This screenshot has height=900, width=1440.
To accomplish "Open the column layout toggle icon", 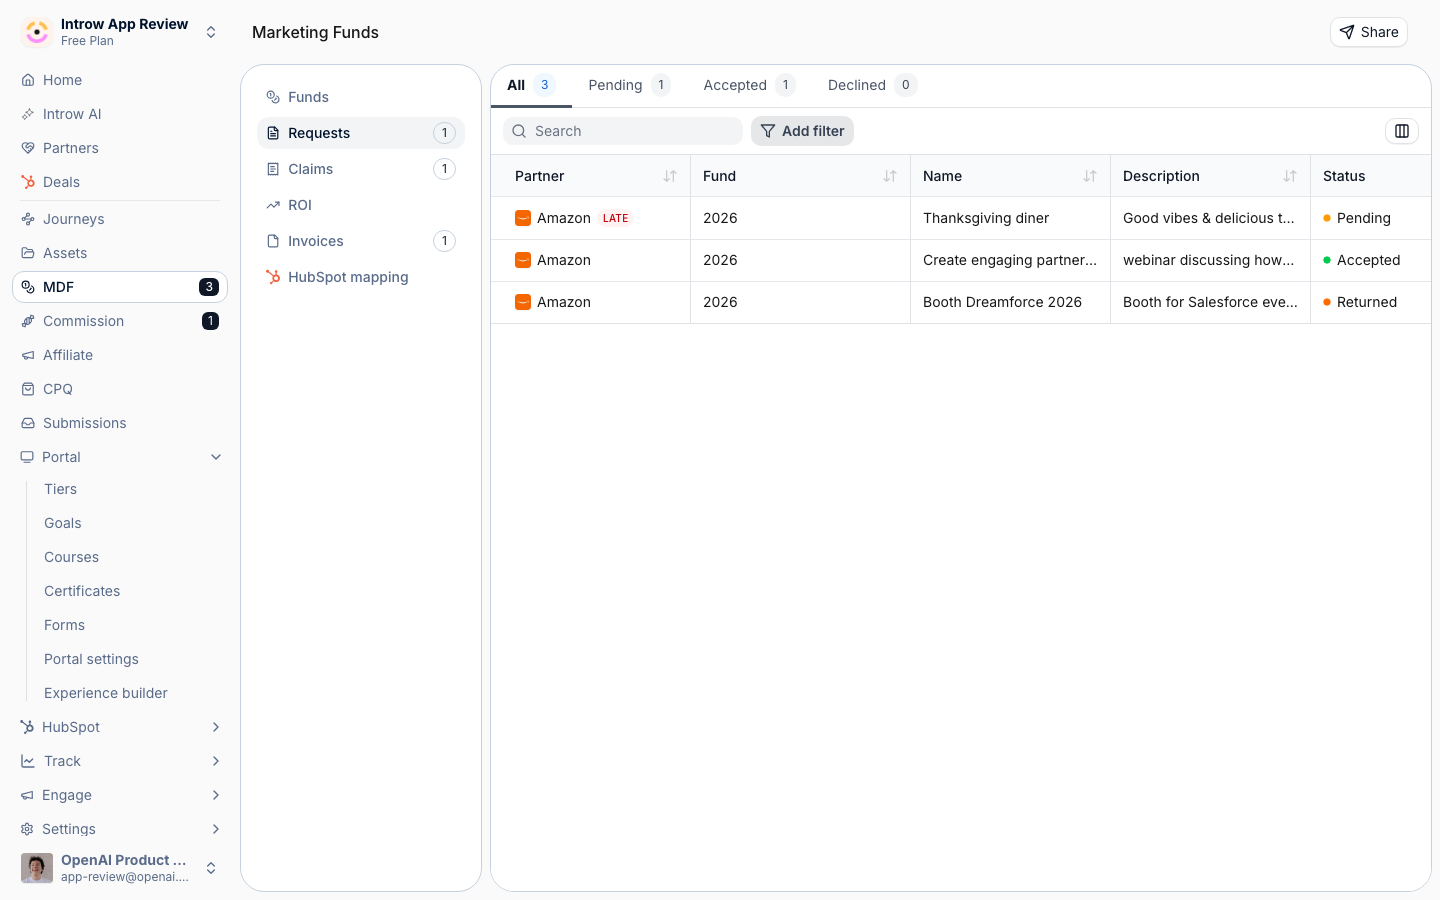I will (1402, 131).
